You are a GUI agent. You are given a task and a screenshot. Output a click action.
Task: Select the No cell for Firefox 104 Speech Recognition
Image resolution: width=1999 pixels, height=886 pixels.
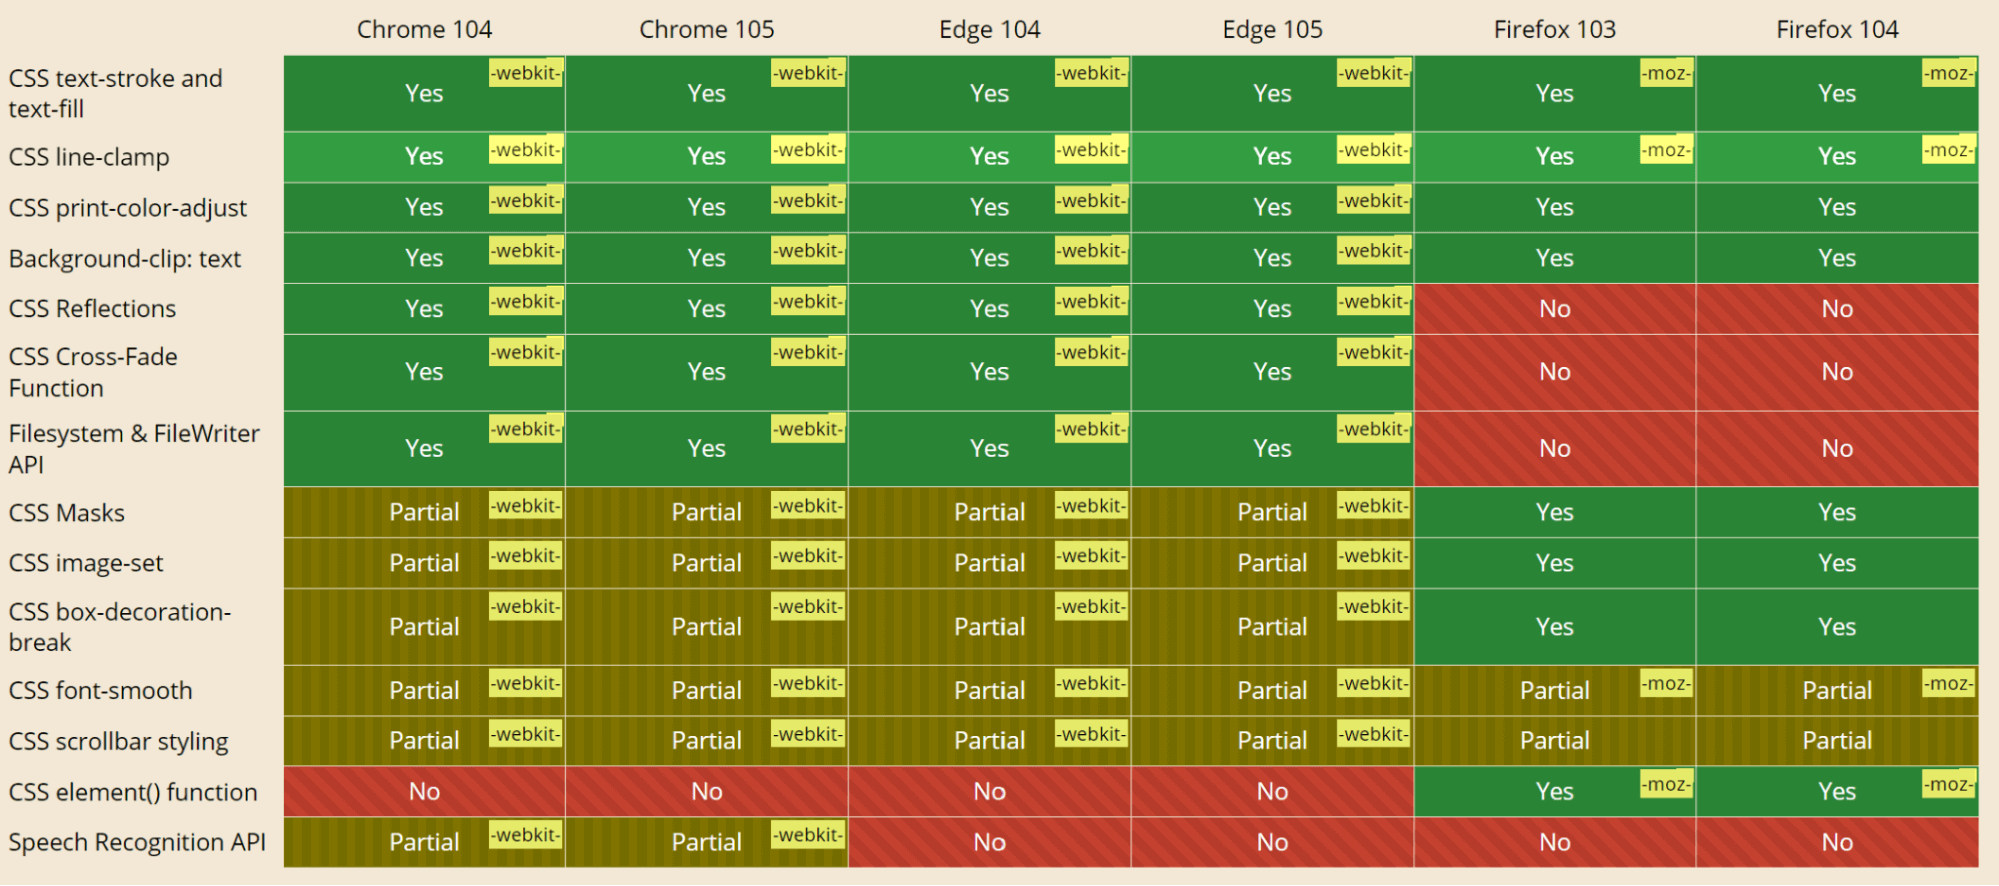pyautogui.click(x=1837, y=842)
